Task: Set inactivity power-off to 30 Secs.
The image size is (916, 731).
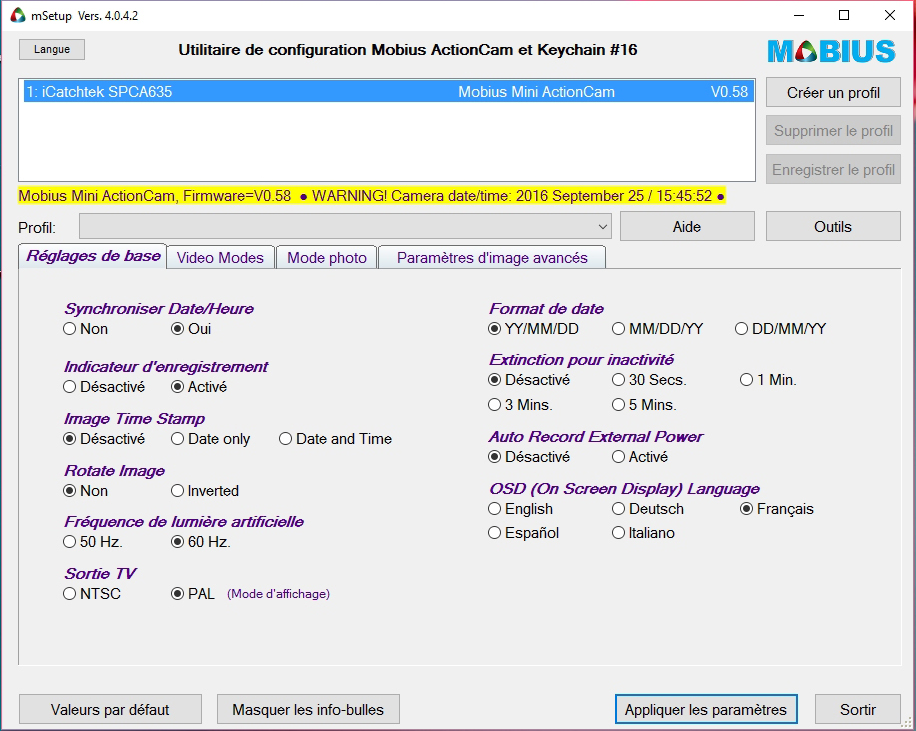Action: click(650, 380)
